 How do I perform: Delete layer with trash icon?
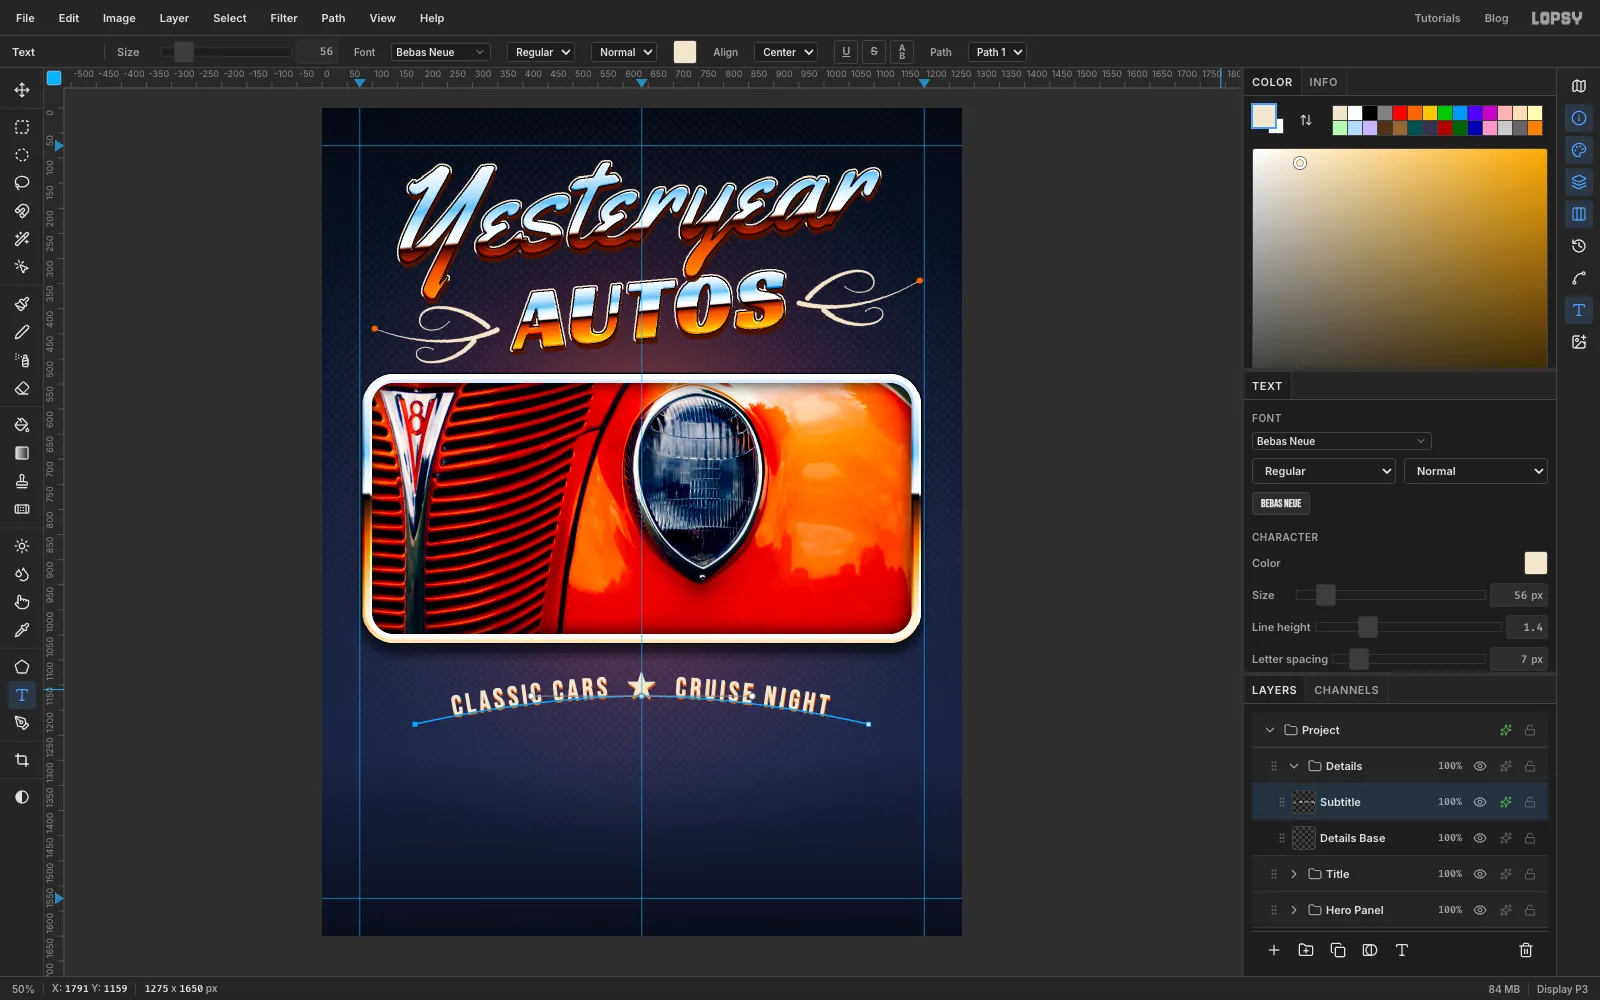[1526, 950]
